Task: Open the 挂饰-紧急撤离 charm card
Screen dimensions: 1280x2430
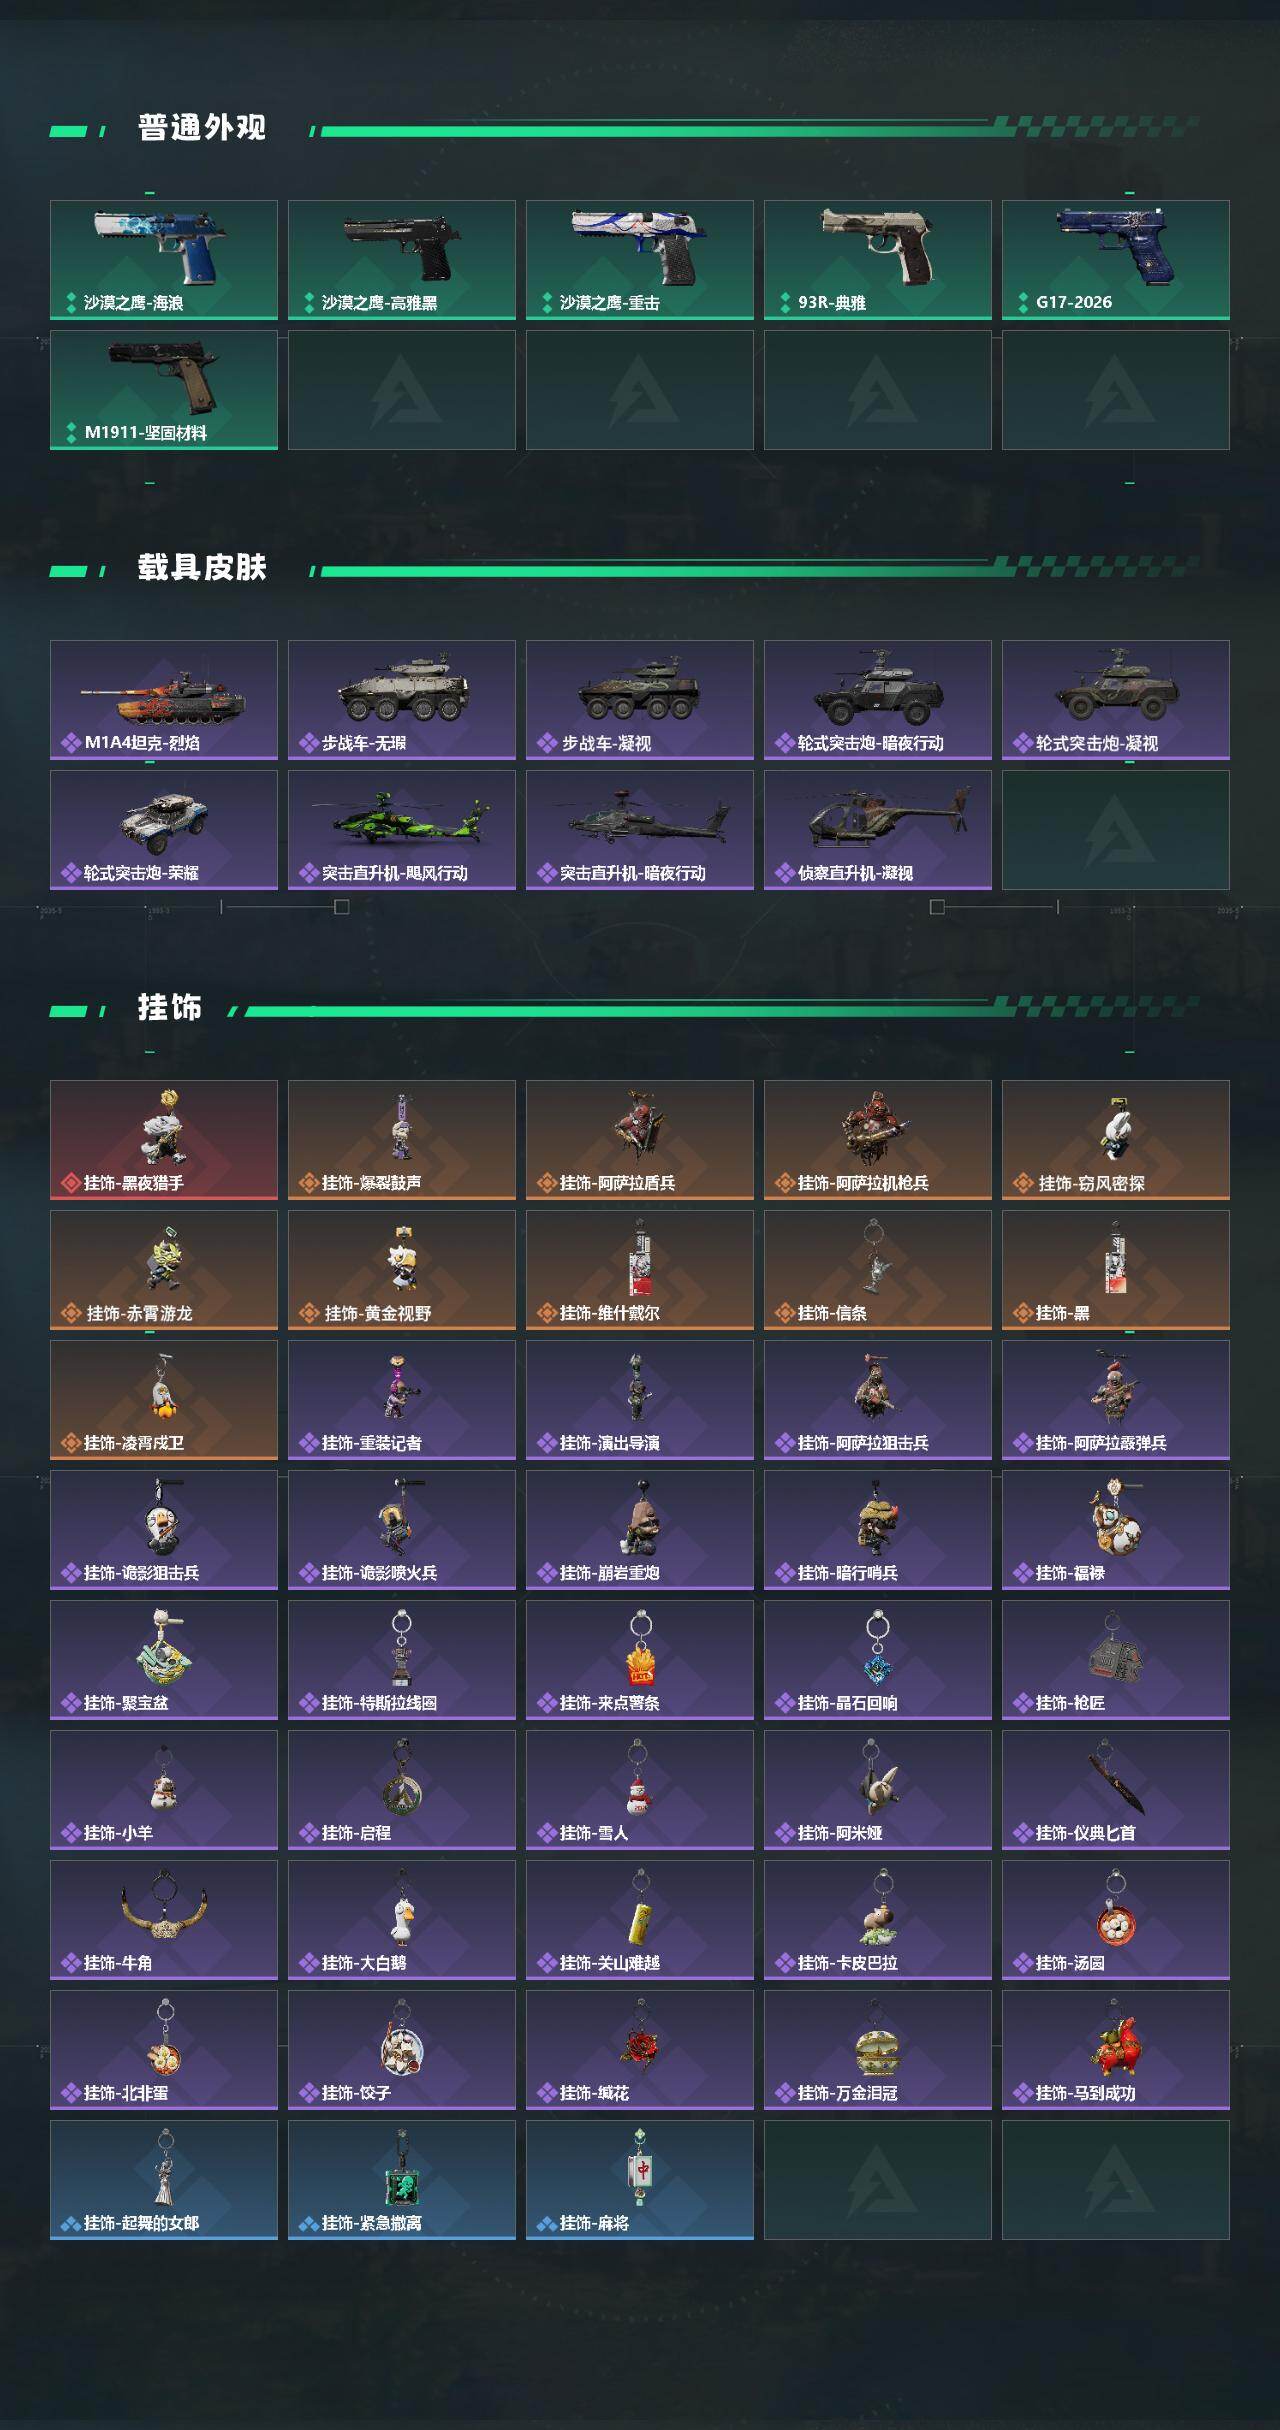Action: [x=402, y=2180]
